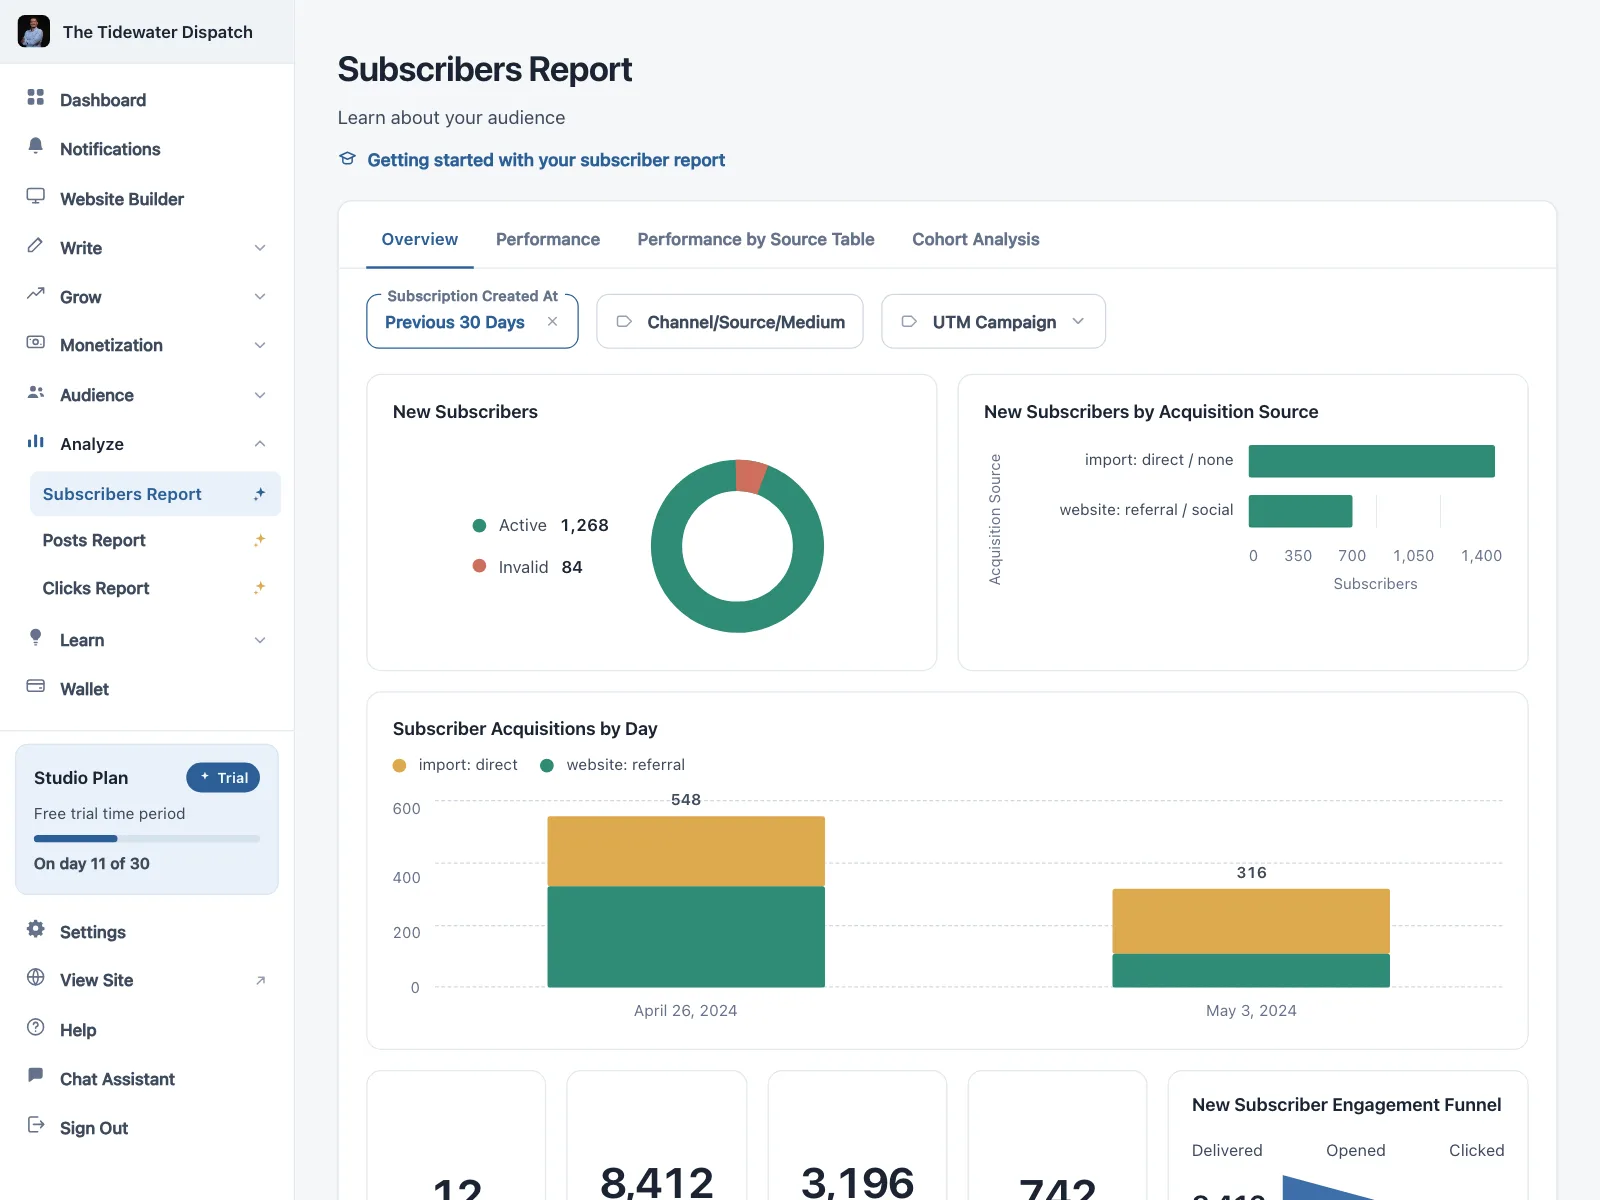
Task: Switch to the Performance tab
Action: click(548, 240)
